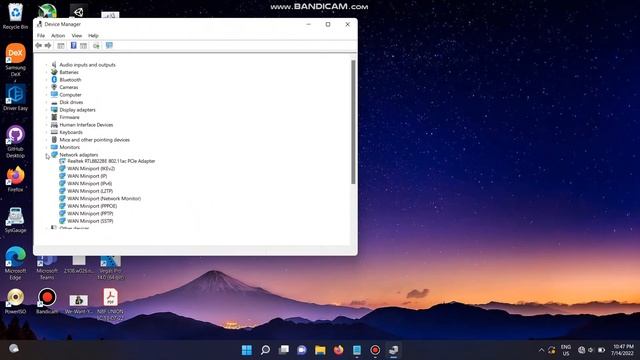Open the Windows Start menu

point(247,350)
